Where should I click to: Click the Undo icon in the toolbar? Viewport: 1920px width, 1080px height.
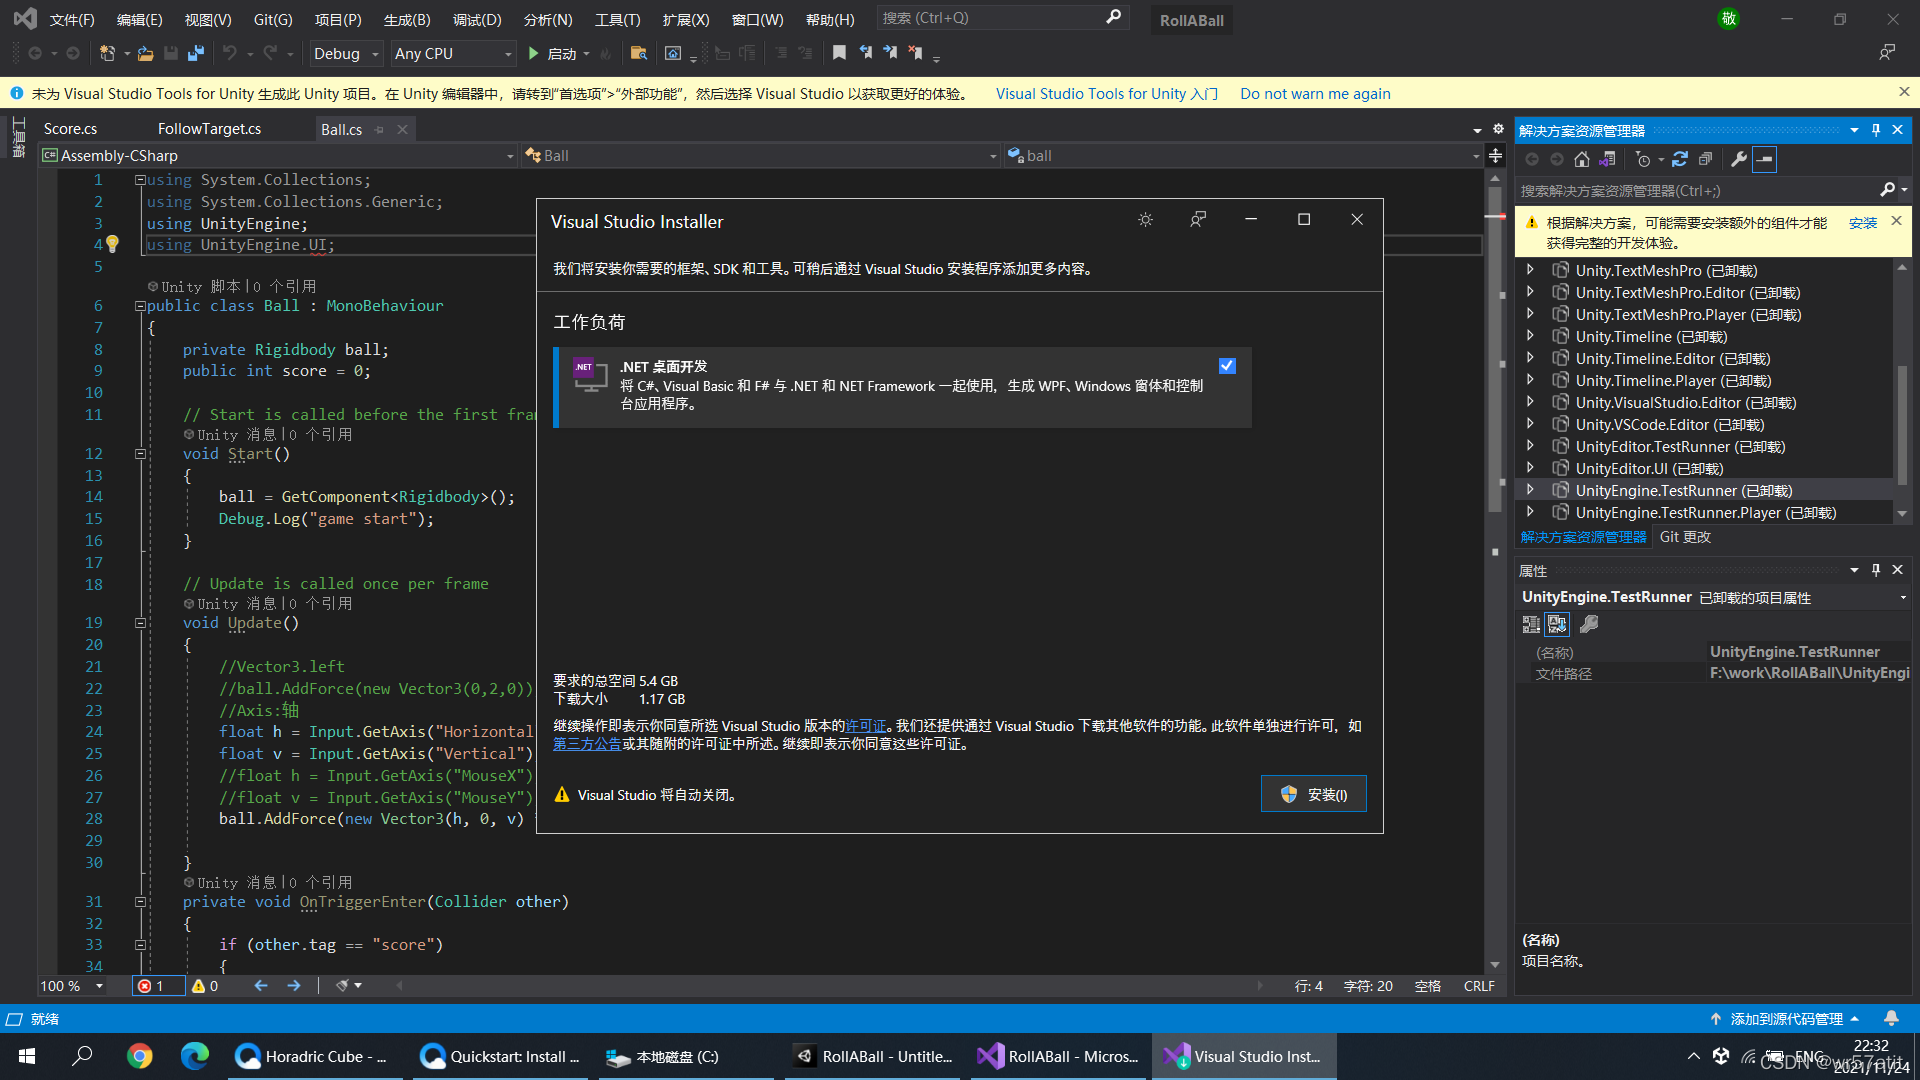point(231,53)
